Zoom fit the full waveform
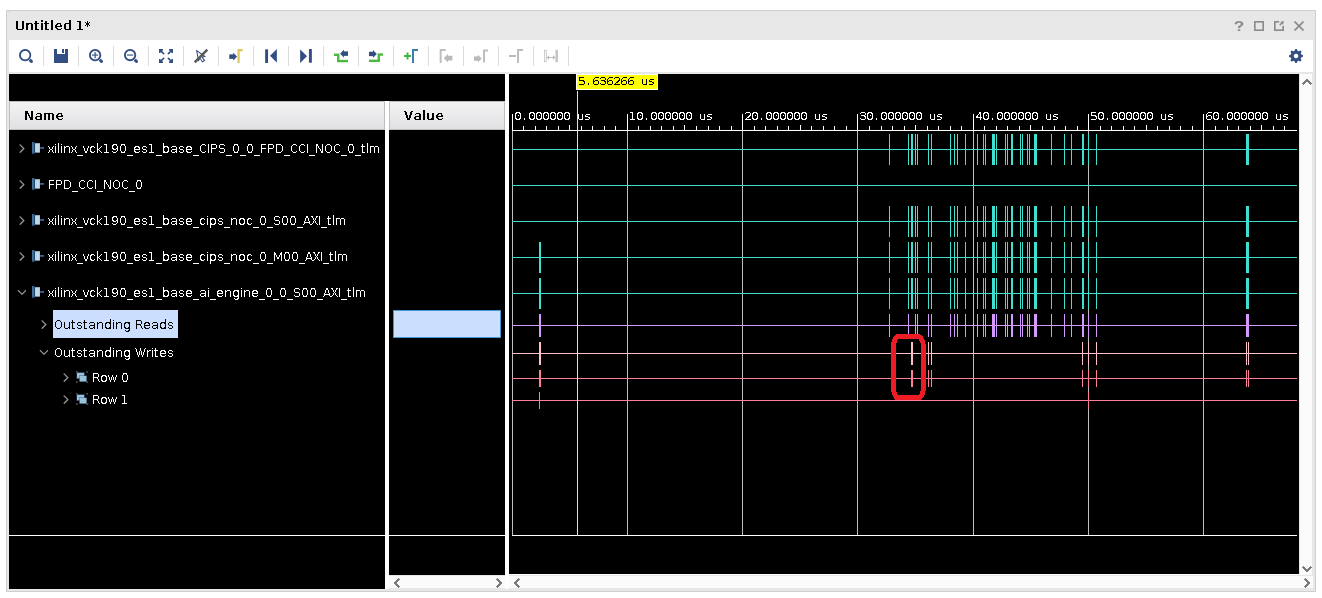 166,56
